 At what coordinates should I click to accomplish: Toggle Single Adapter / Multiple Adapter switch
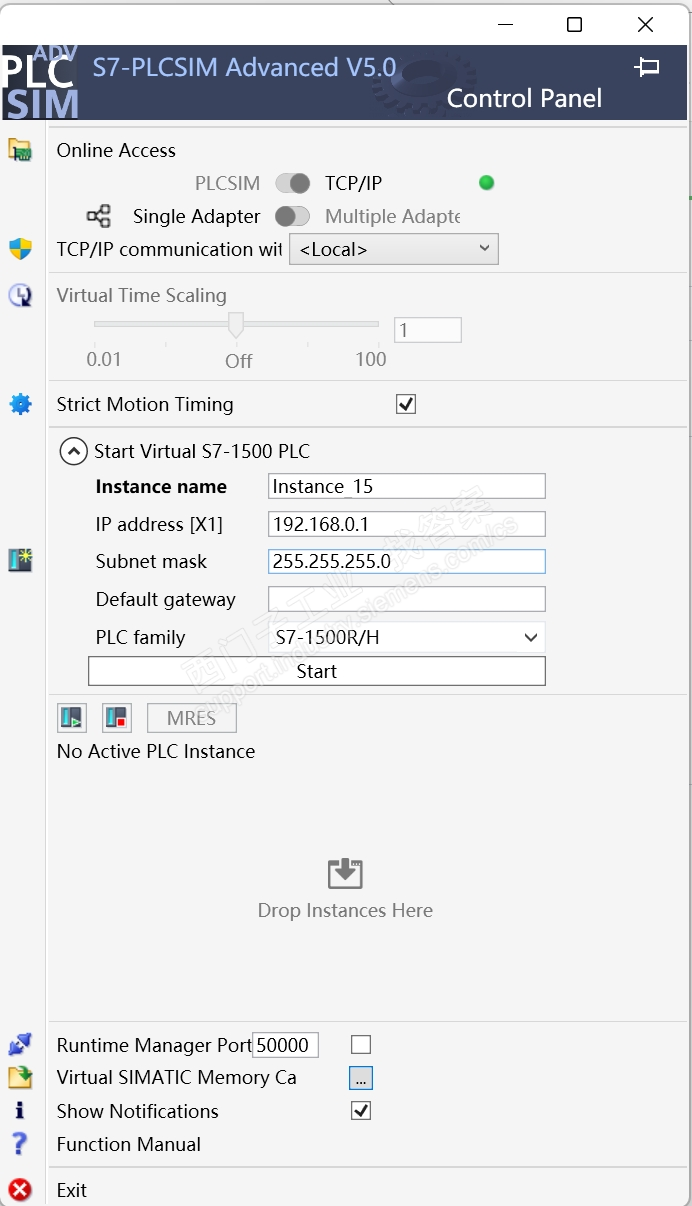(293, 216)
